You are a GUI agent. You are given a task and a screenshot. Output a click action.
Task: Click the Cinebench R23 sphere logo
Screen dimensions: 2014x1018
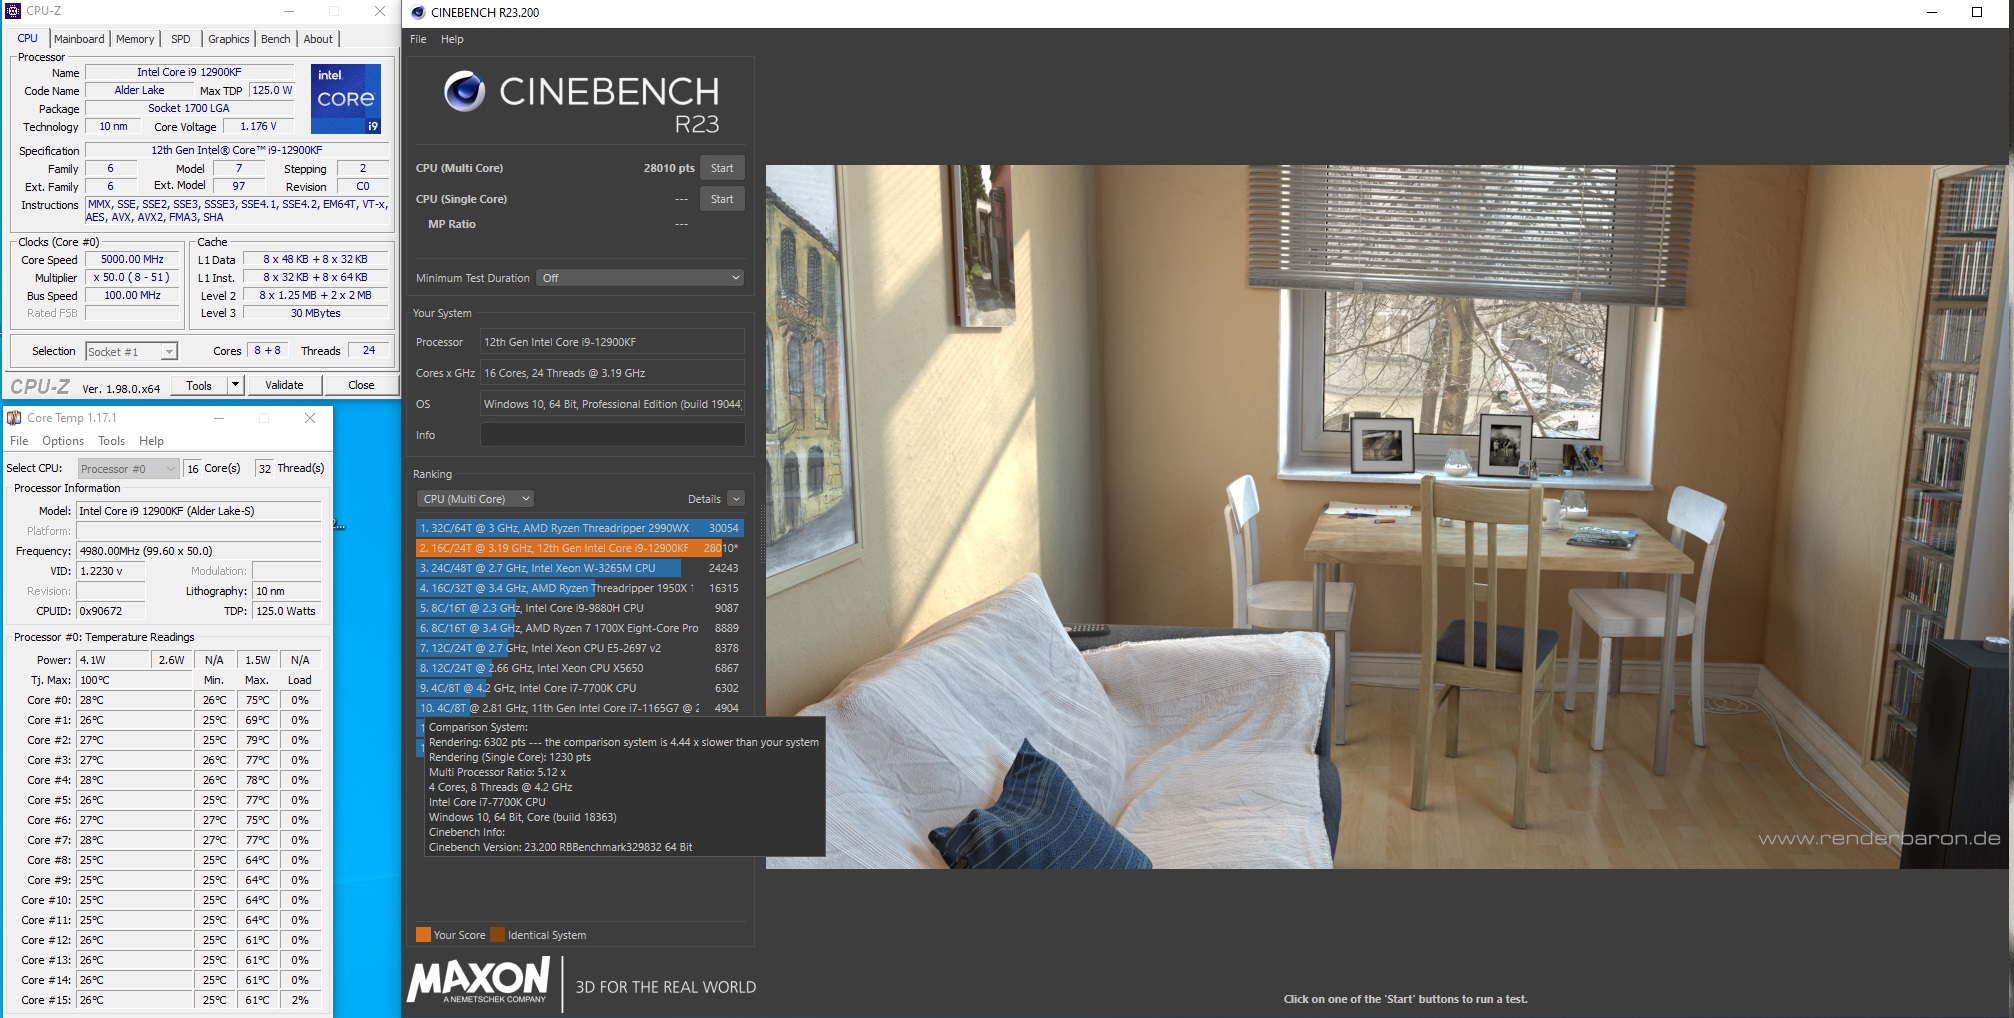pyautogui.click(x=465, y=91)
